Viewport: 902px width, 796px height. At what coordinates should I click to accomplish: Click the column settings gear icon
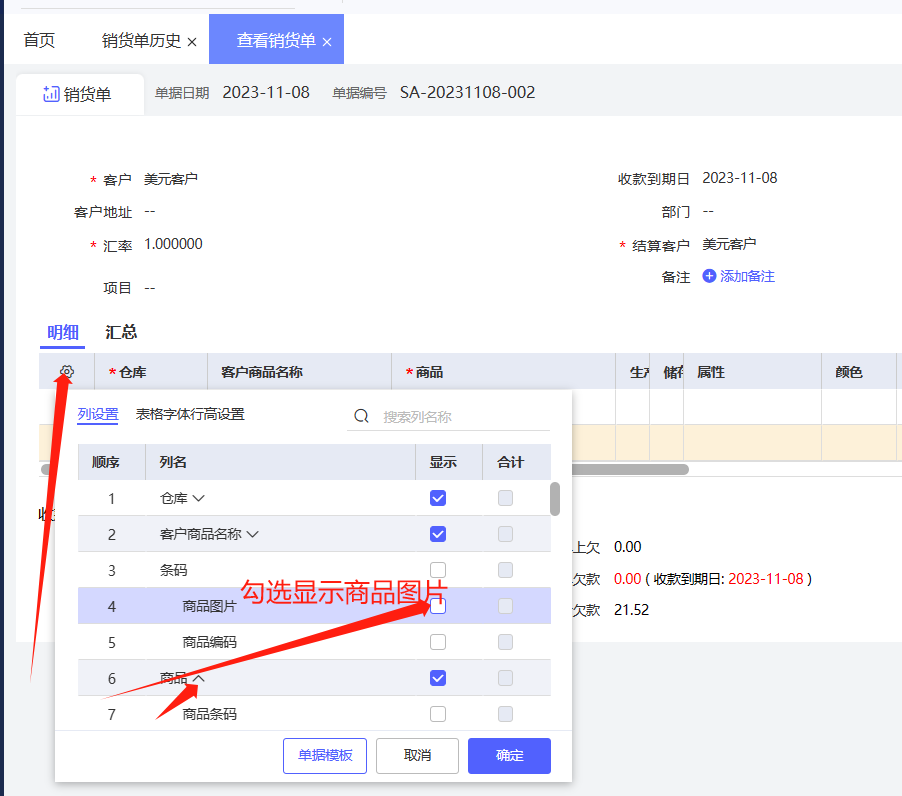click(x=66, y=372)
